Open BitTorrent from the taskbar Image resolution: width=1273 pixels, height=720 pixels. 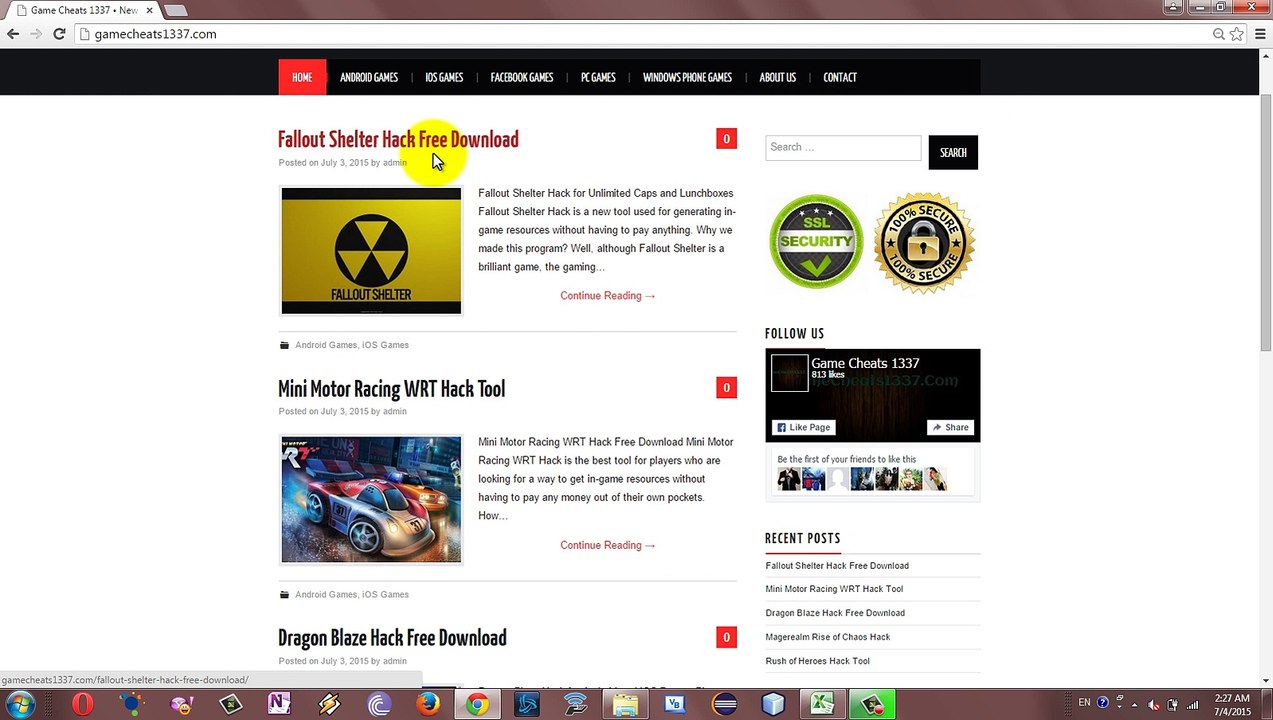379,705
